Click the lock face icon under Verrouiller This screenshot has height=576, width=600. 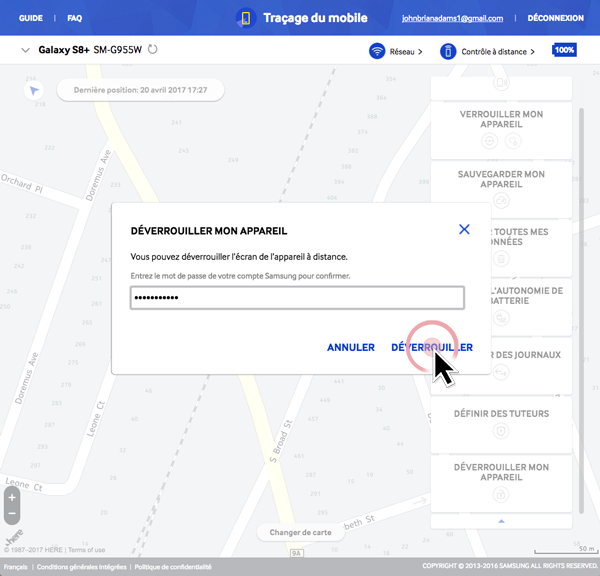[489, 141]
